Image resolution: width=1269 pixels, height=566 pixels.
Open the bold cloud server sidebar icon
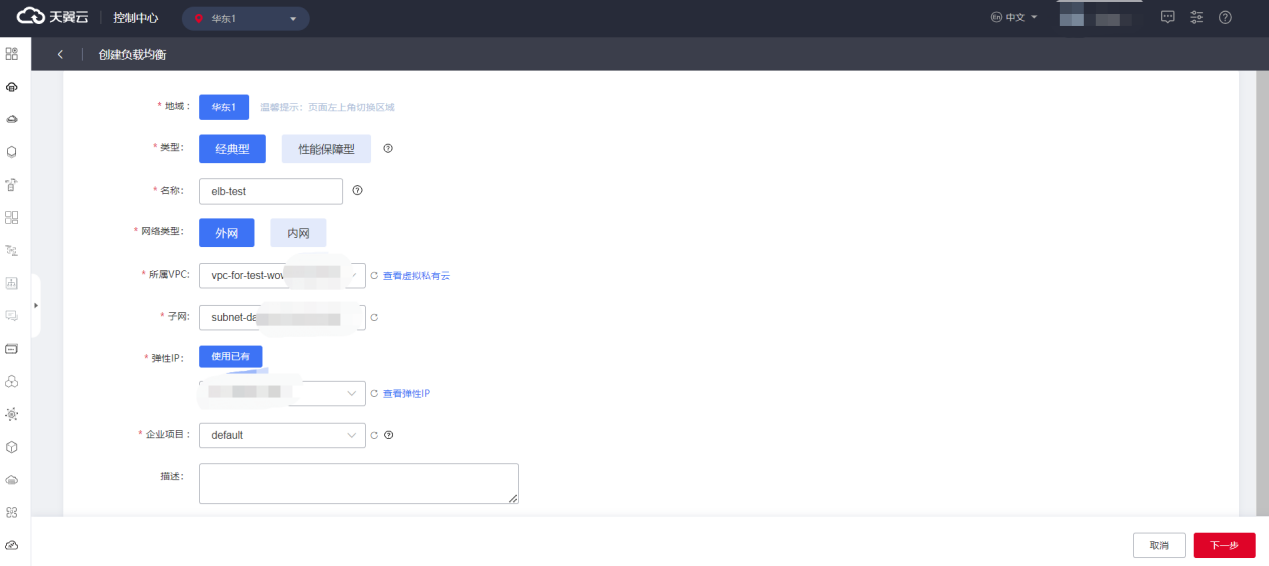12,87
